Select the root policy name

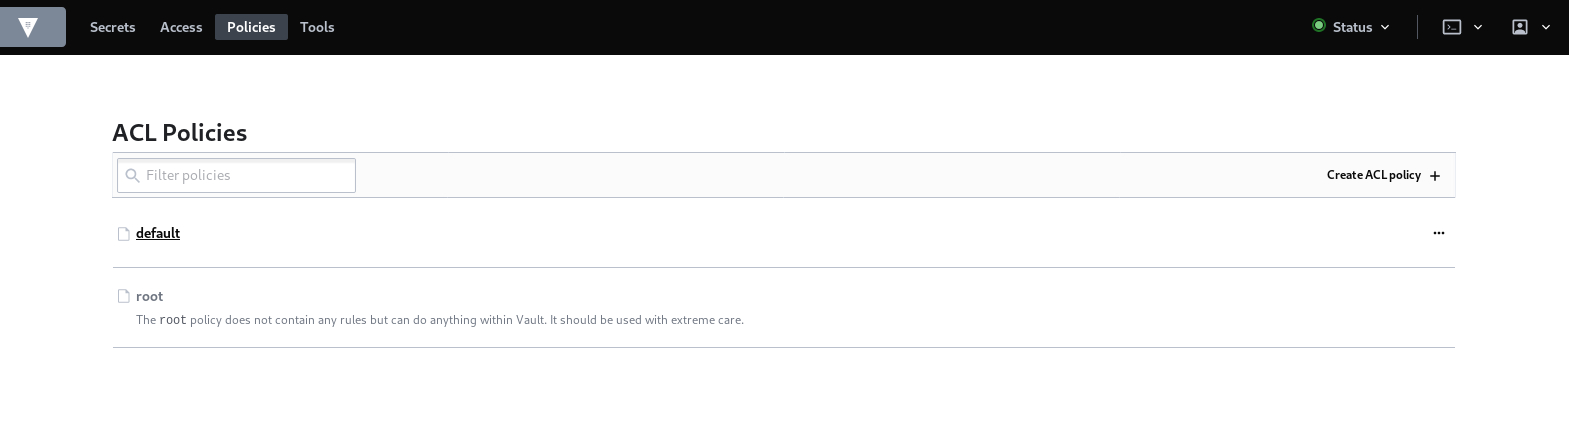(x=150, y=296)
